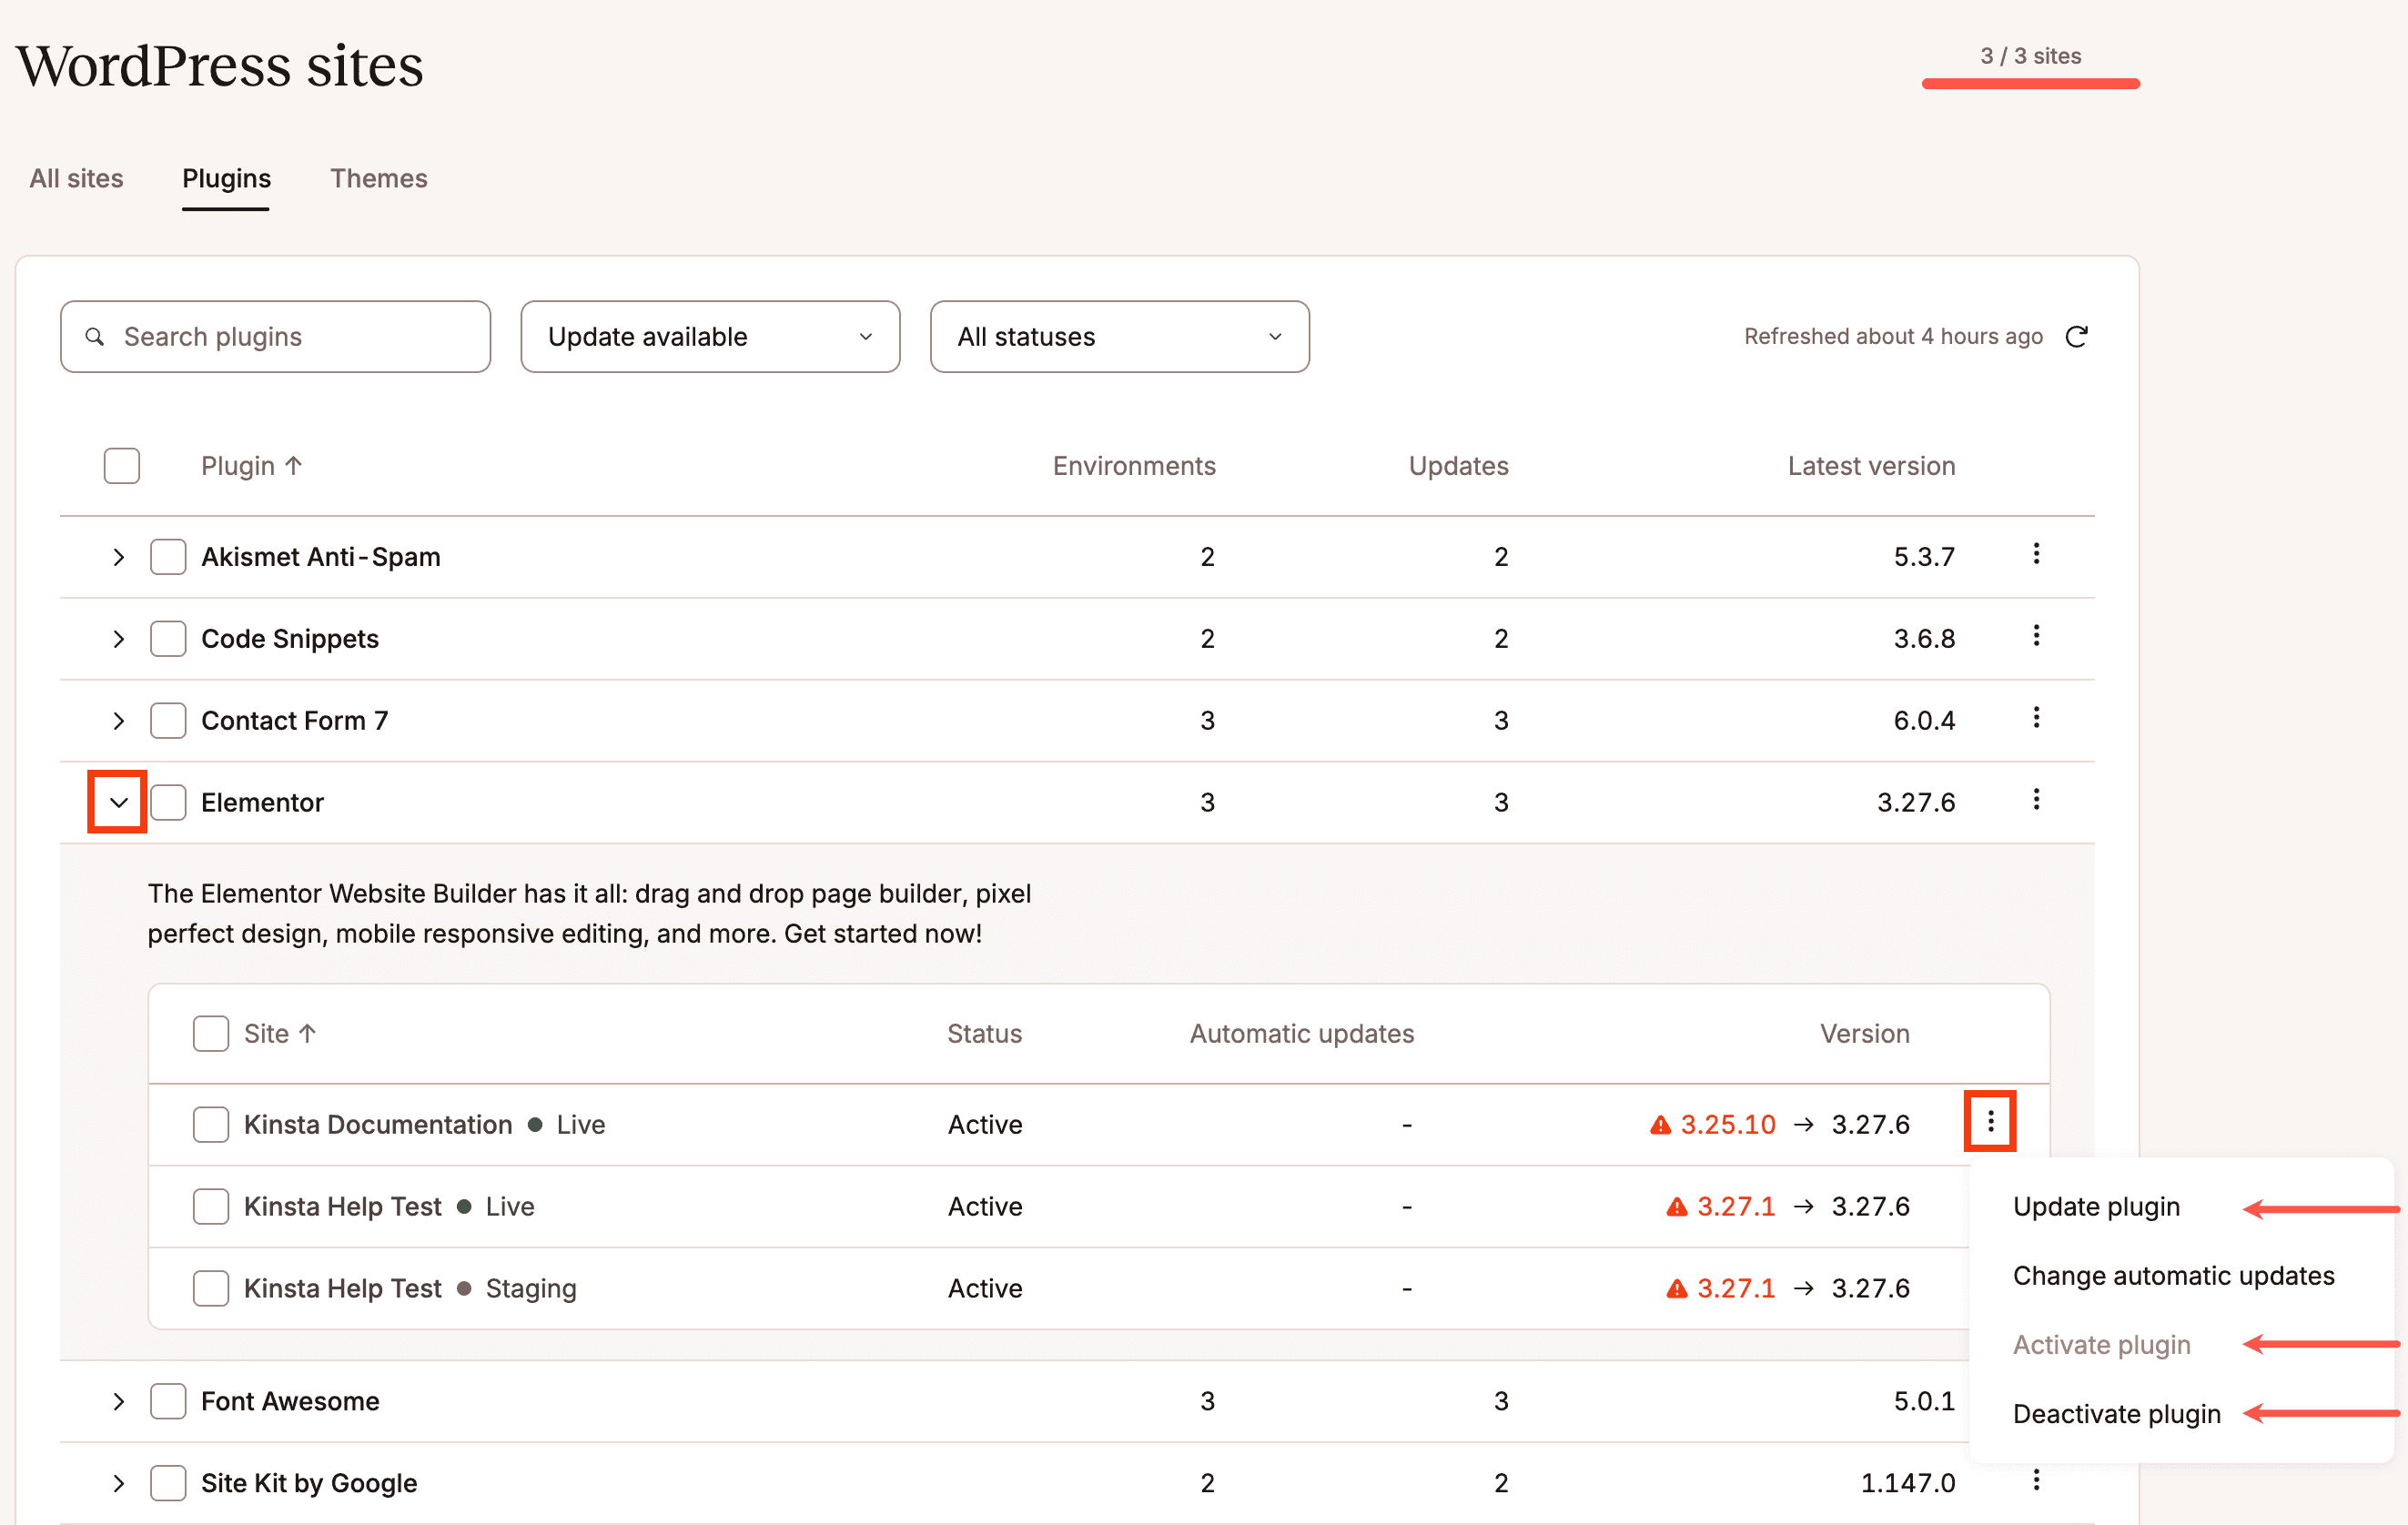Click the sort arrow next to Plugin header
Viewport: 2408px width, 1525px height.
click(x=293, y=466)
